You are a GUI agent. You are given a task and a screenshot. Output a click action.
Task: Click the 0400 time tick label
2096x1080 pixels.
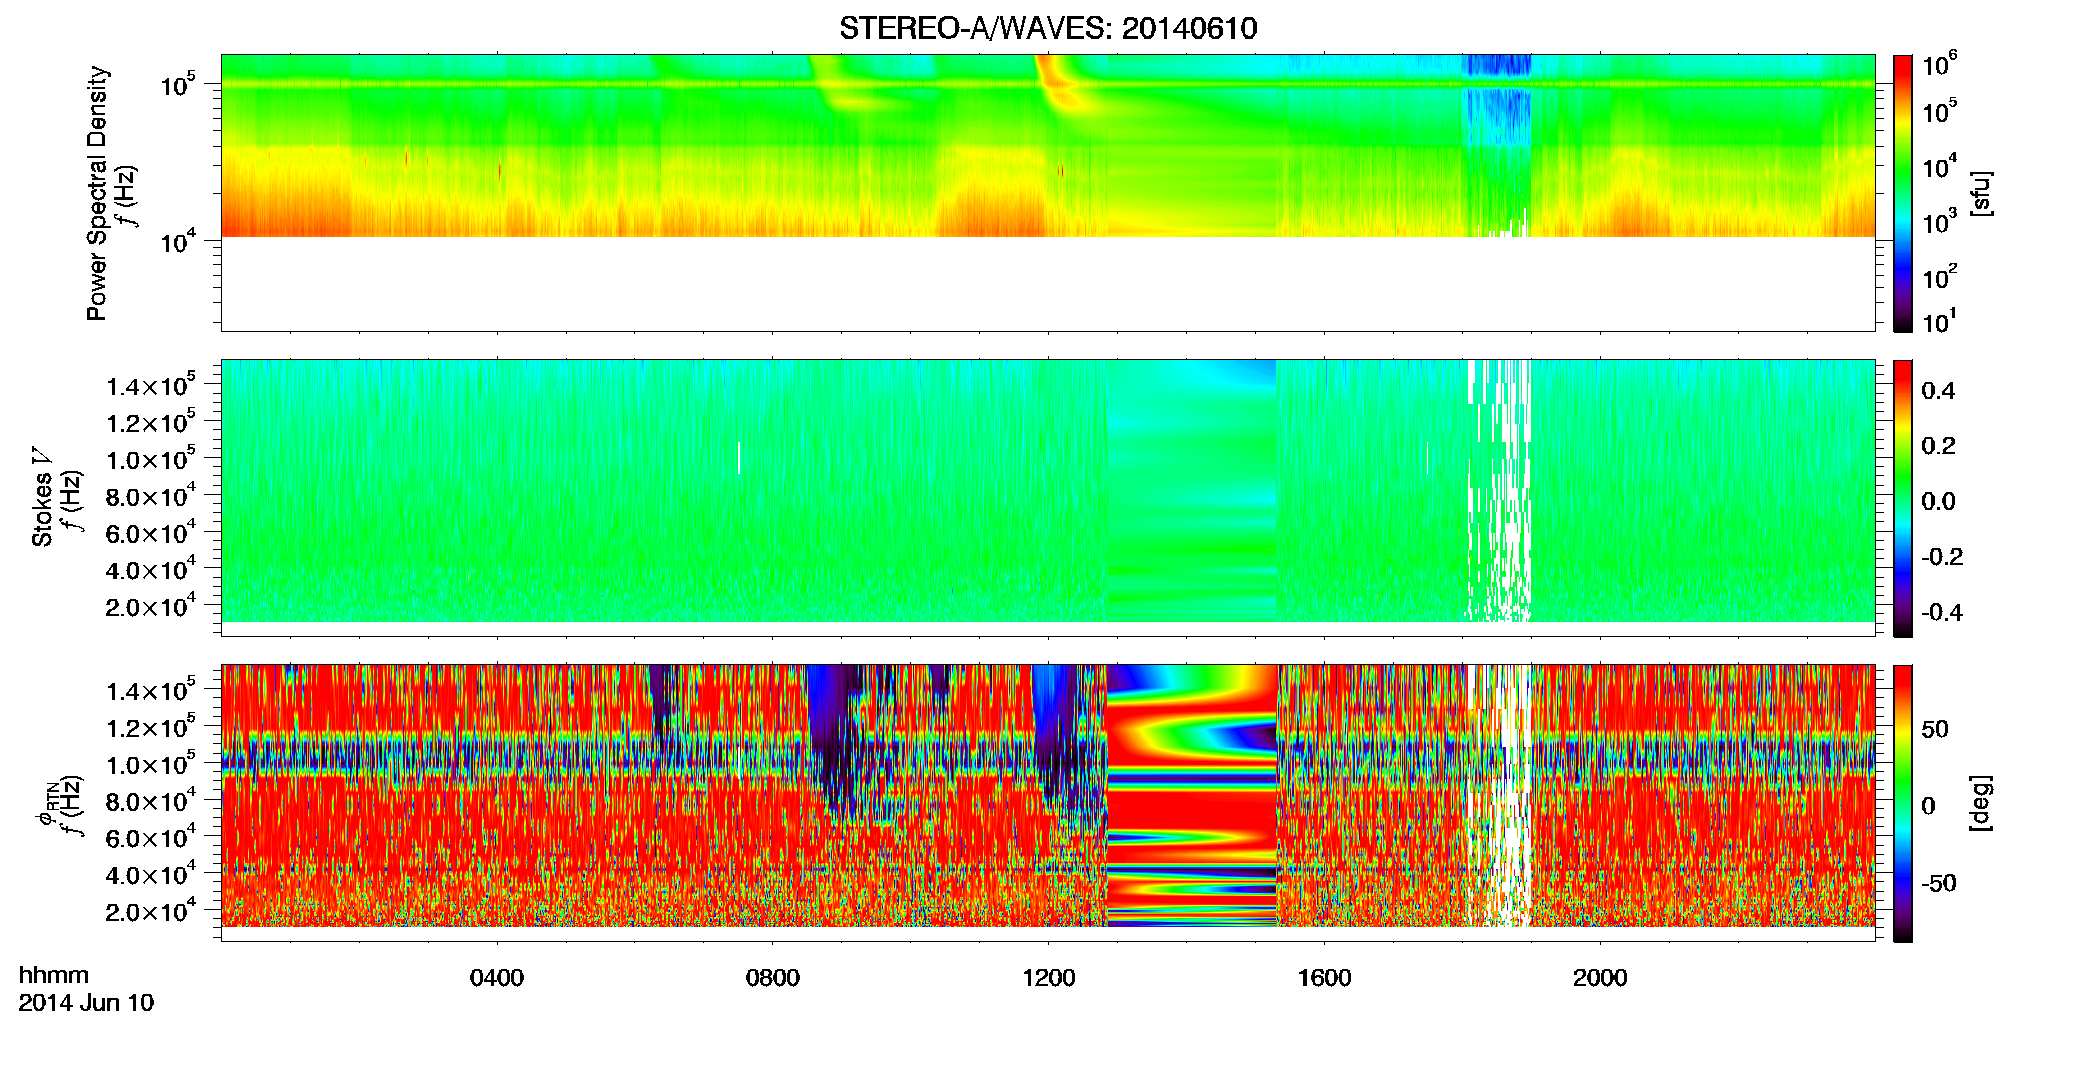(497, 978)
